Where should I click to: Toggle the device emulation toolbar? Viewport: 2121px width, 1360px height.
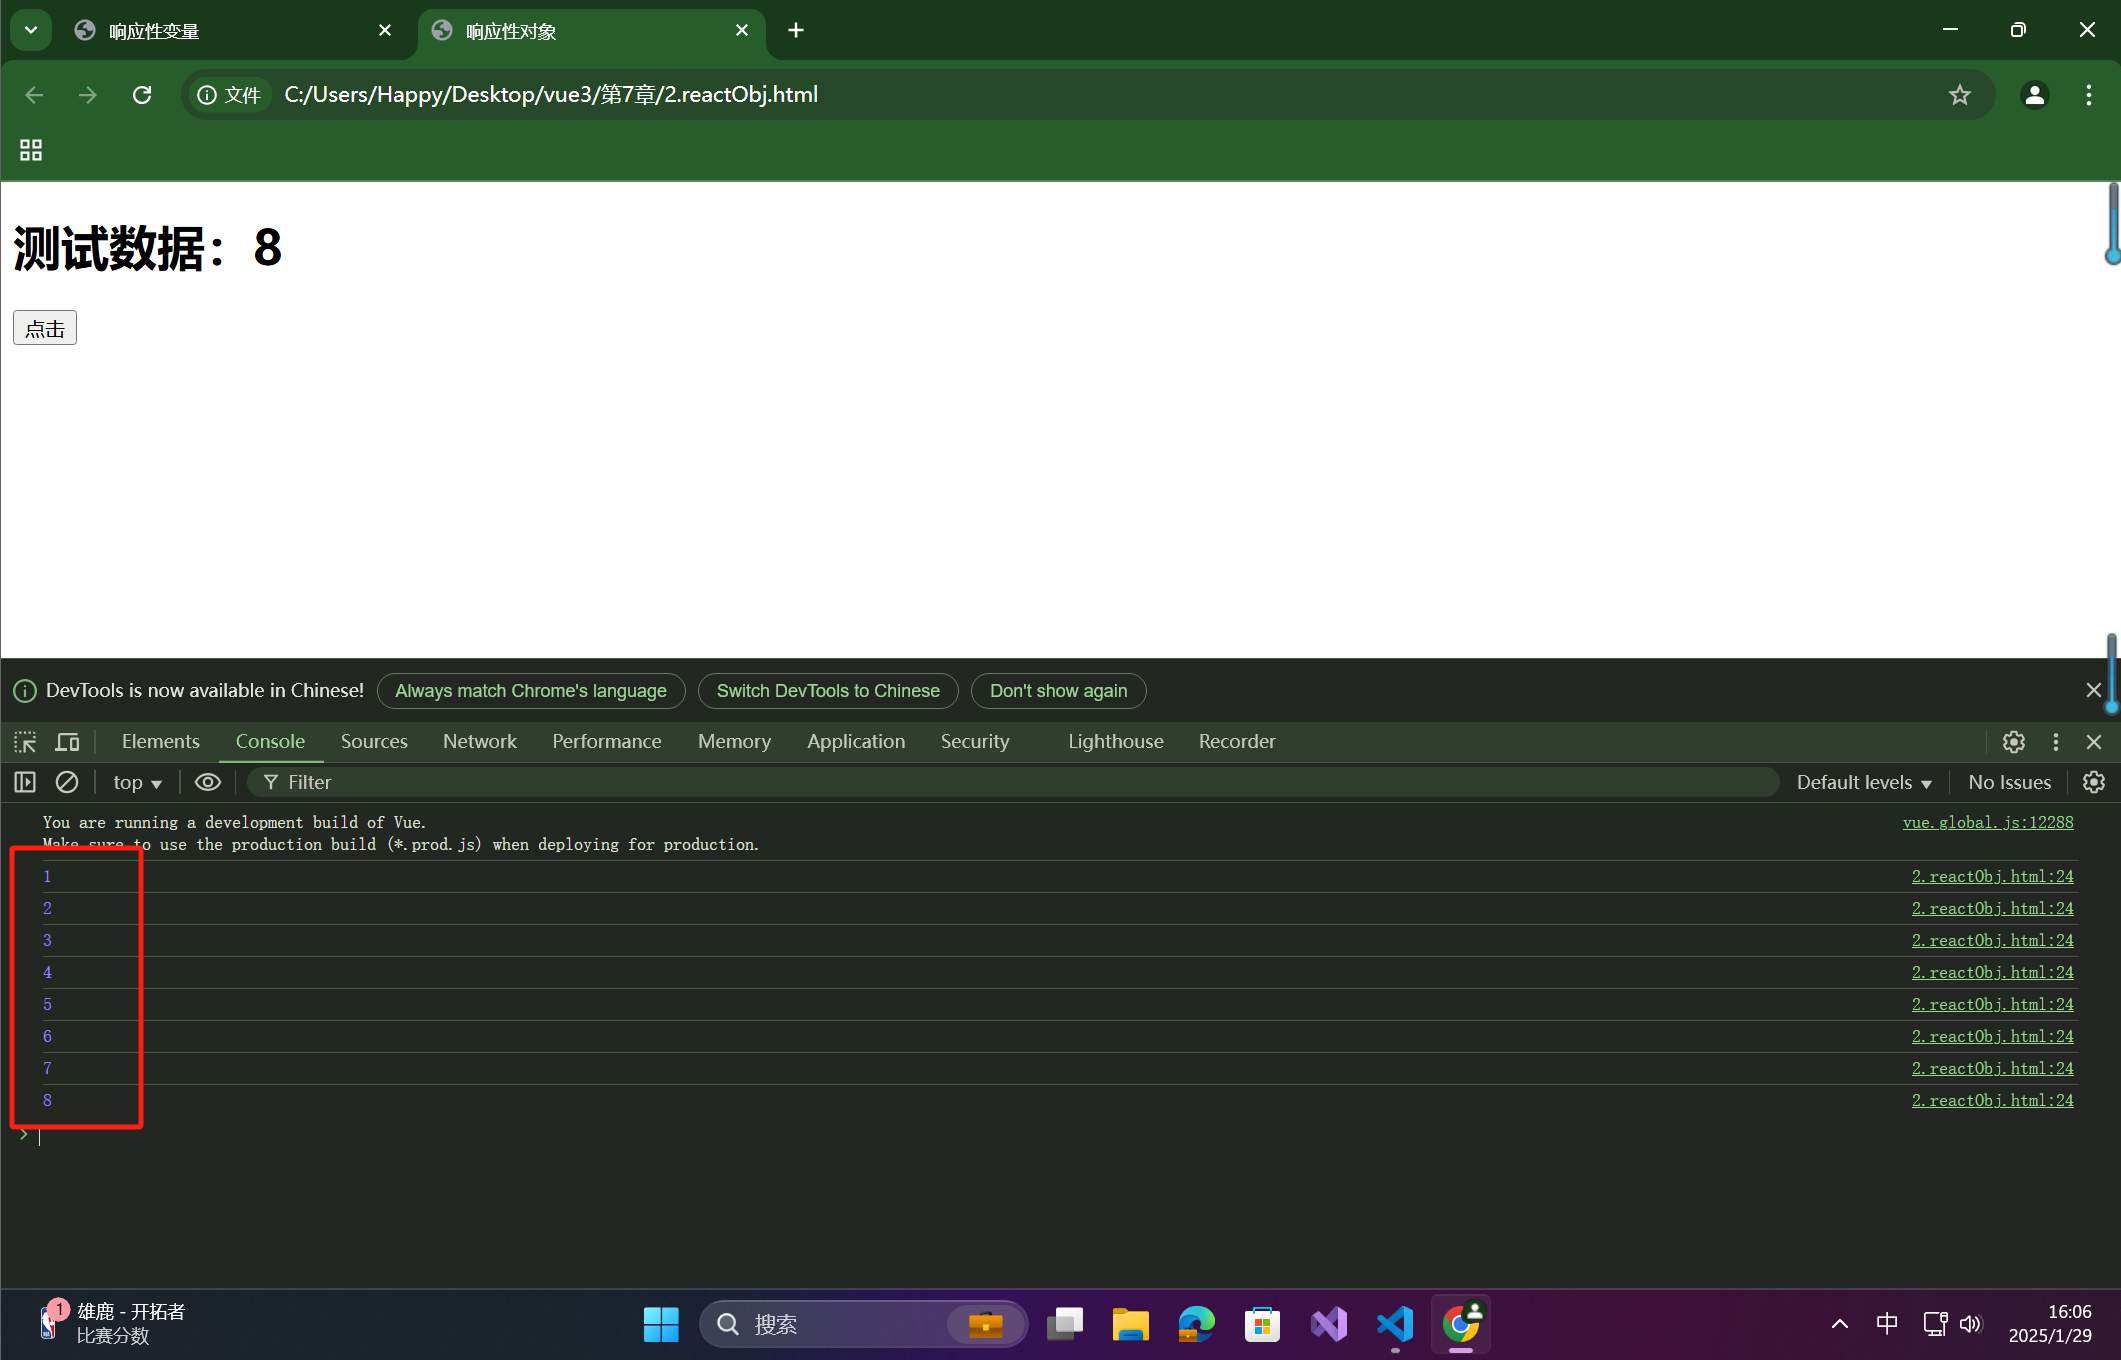point(67,741)
